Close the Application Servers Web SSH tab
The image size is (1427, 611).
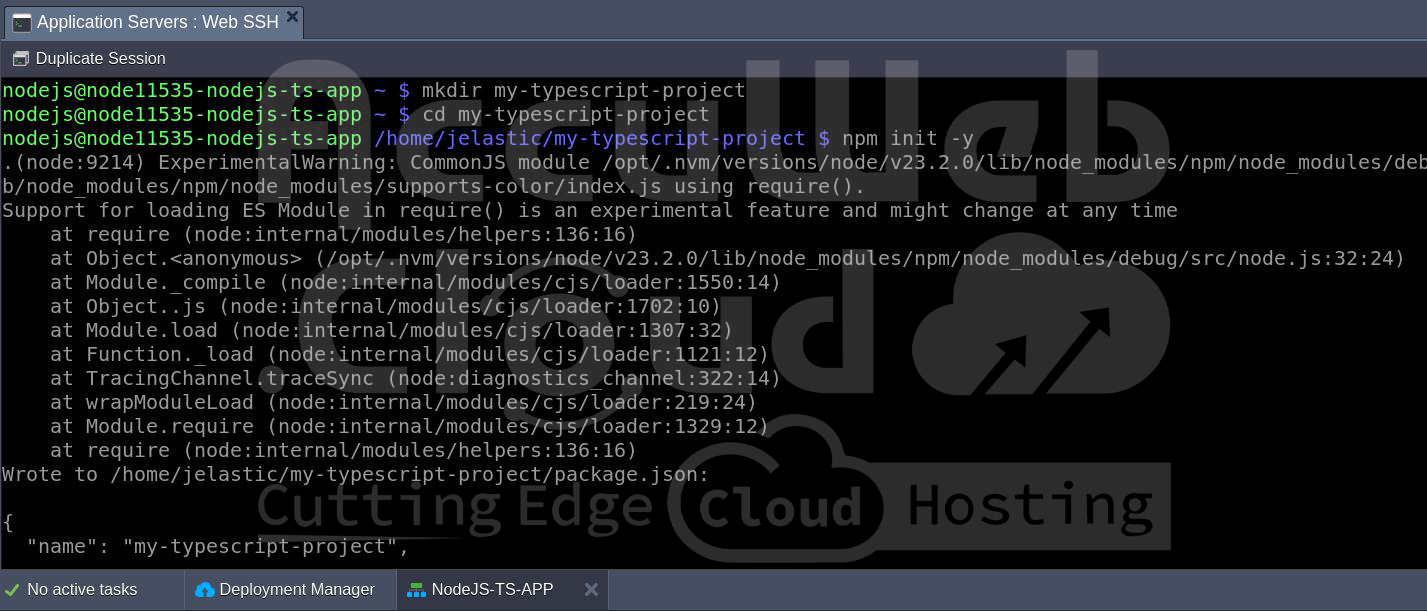[292, 17]
